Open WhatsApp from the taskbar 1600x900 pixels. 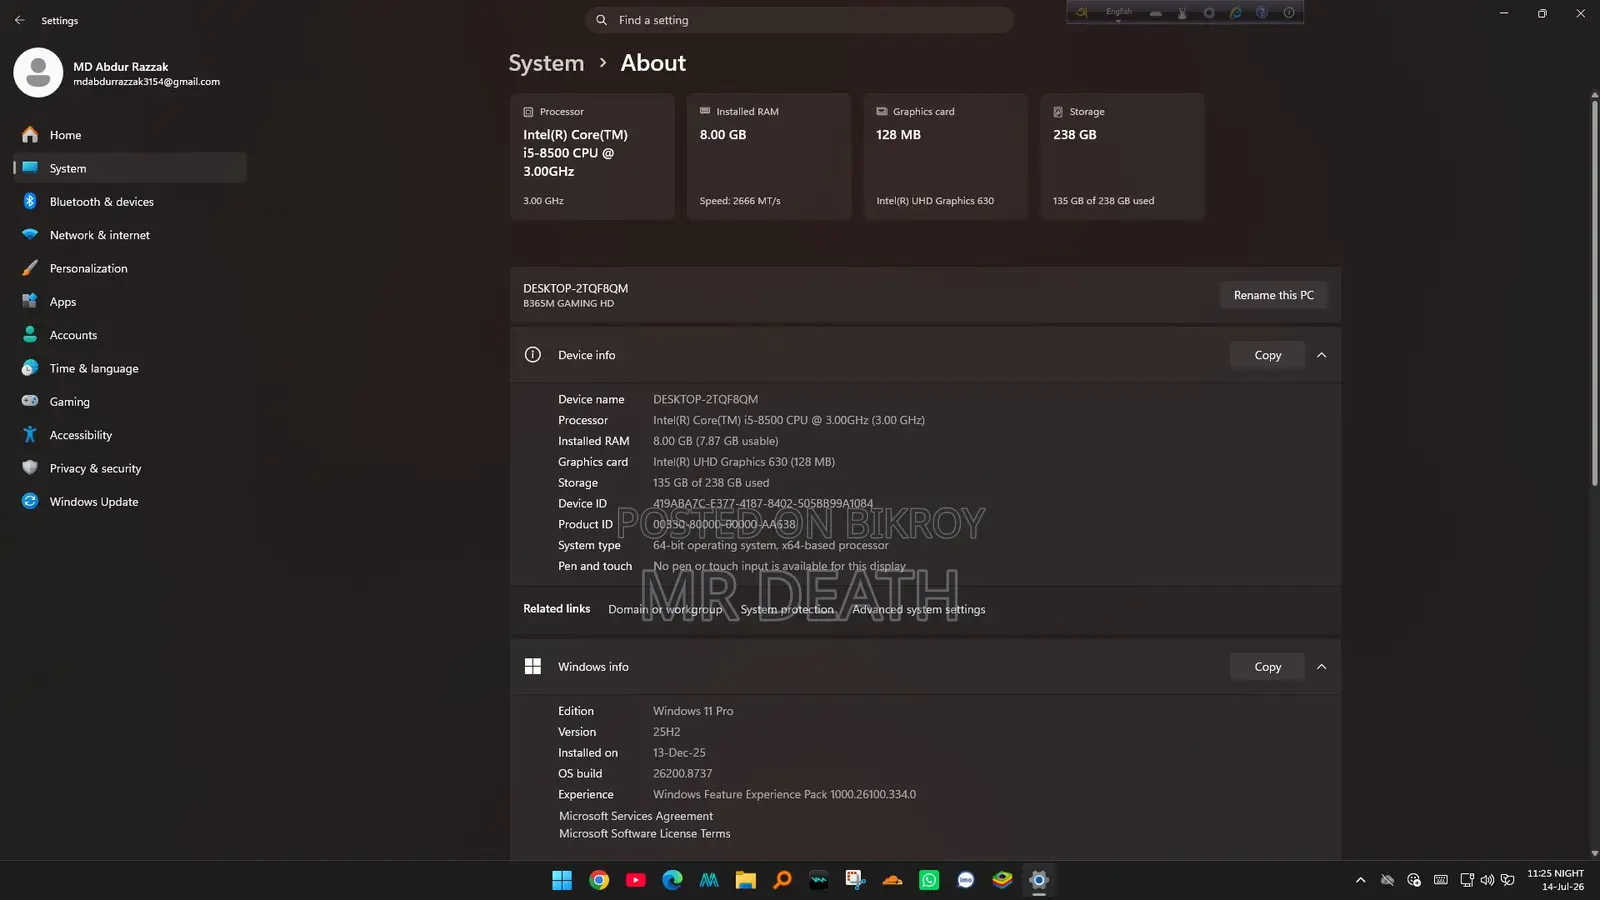coord(929,880)
